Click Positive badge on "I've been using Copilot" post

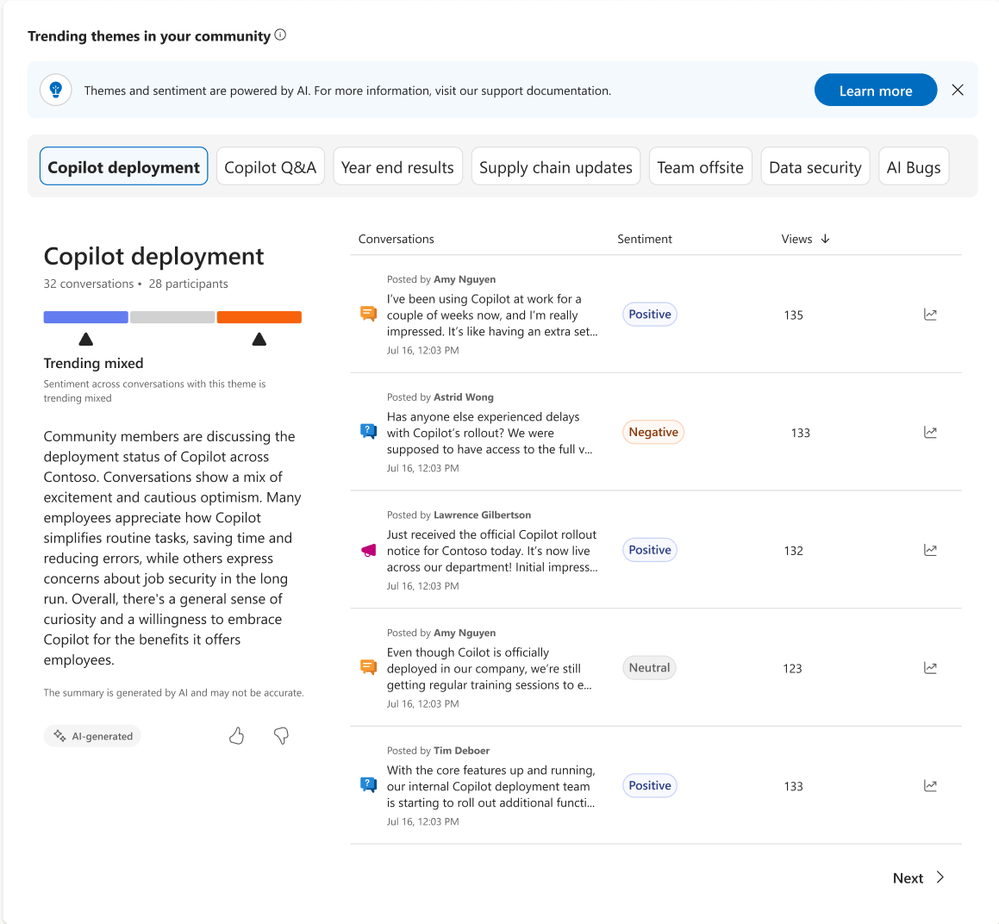pyautogui.click(x=650, y=314)
